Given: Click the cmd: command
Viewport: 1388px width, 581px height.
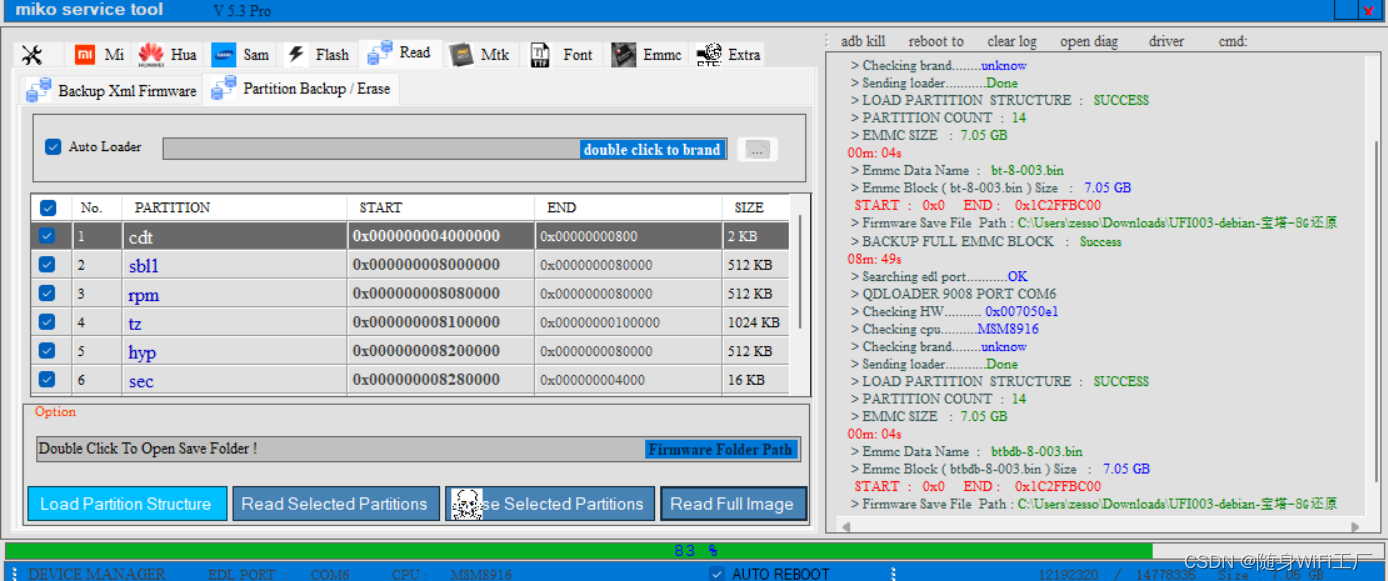Looking at the screenshot, I should coord(1233,41).
